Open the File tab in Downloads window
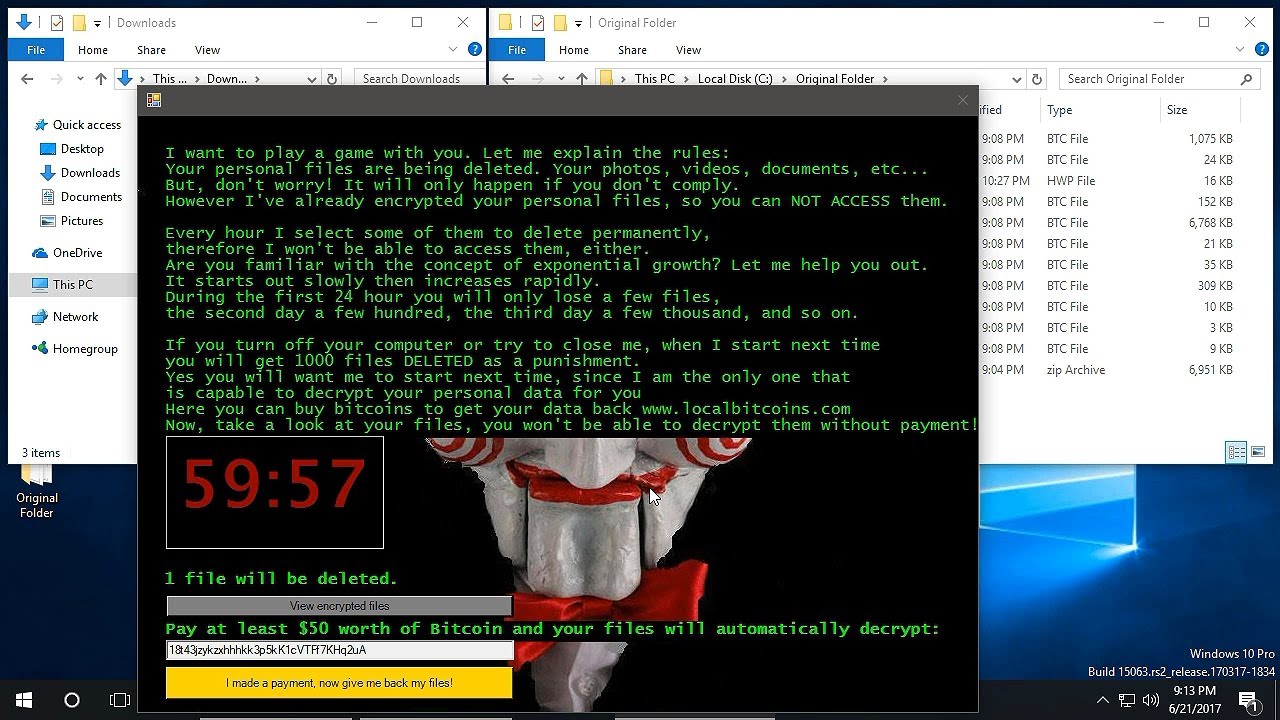1280x720 pixels. click(x=36, y=50)
